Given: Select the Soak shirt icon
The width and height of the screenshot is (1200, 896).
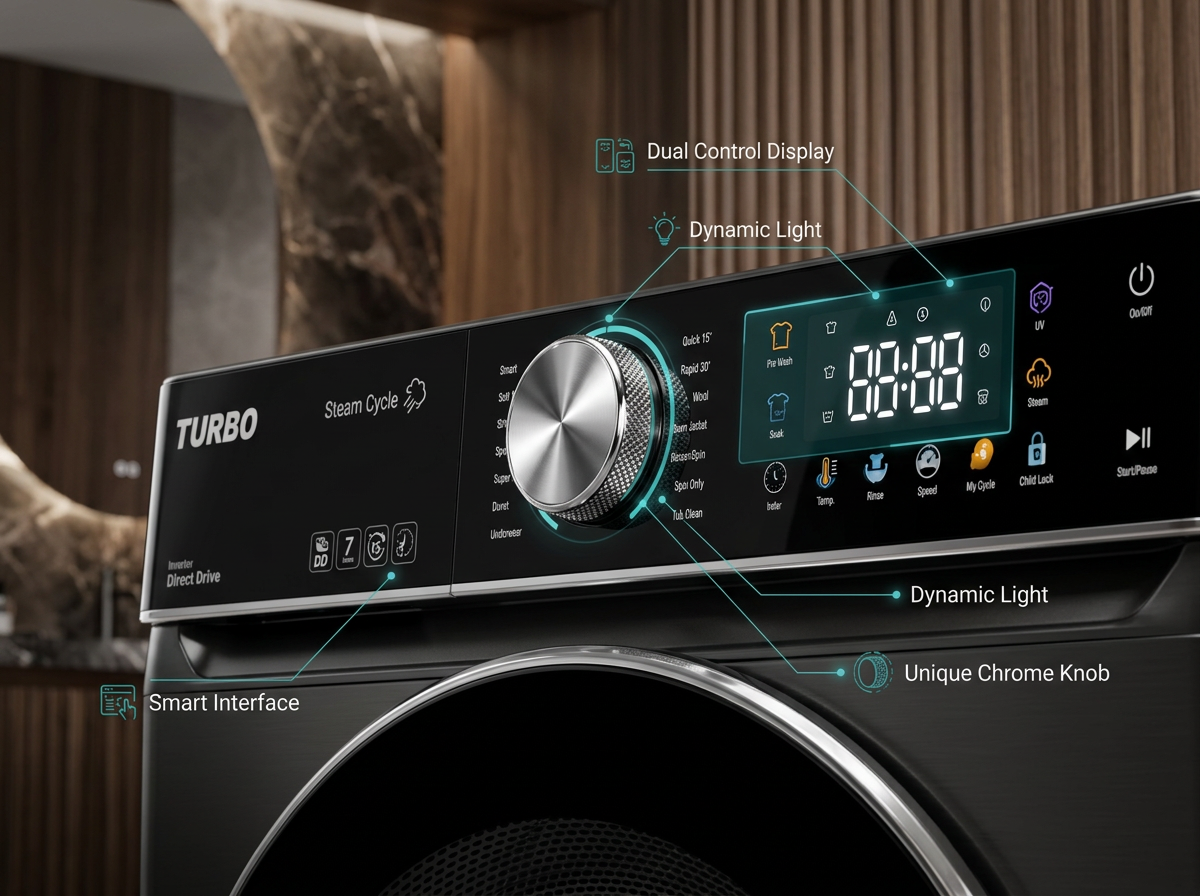Looking at the screenshot, I should 778,407.
